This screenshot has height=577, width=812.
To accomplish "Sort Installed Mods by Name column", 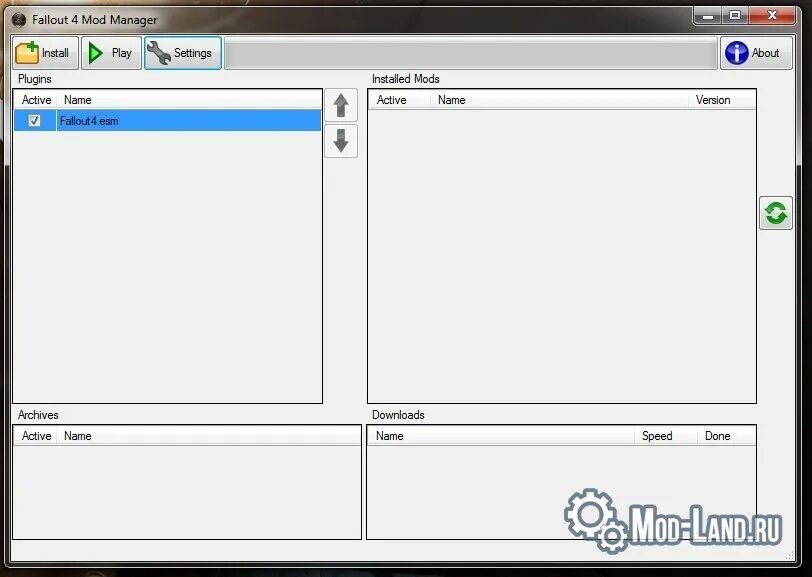I will pos(559,100).
